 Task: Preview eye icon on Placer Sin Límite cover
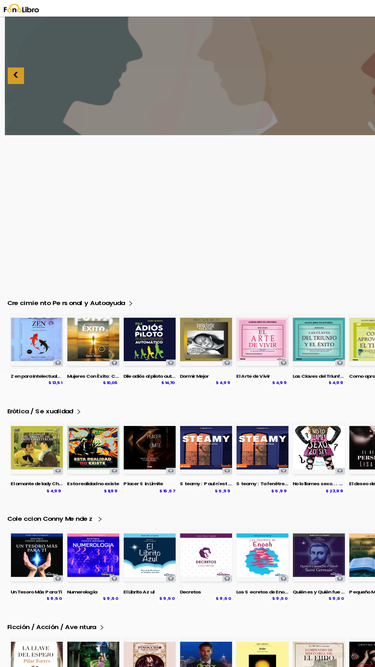(171, 471)
